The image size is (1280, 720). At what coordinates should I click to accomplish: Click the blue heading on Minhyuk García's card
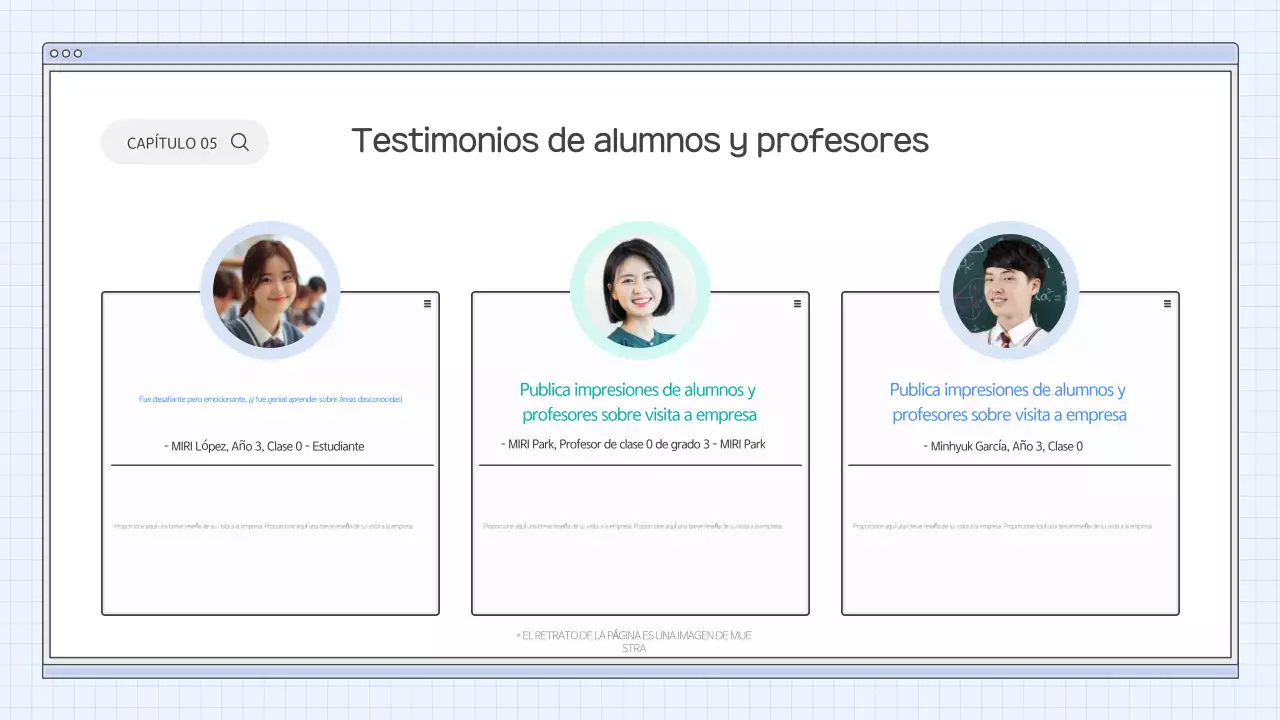pyautogui.click(x=1010, y=401)
